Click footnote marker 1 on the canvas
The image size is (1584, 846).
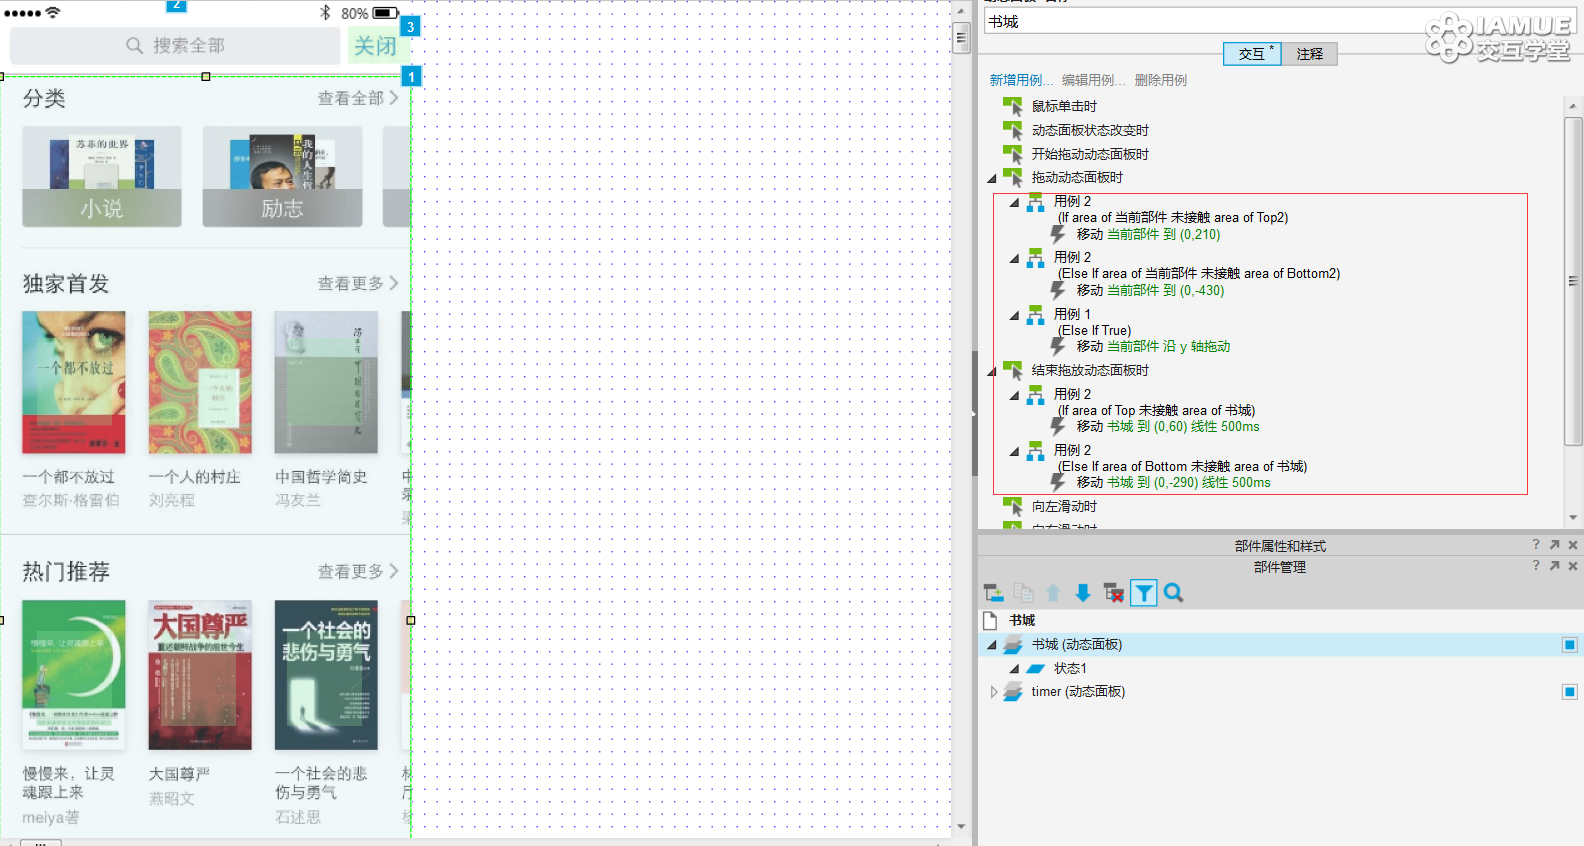[411, 77]
